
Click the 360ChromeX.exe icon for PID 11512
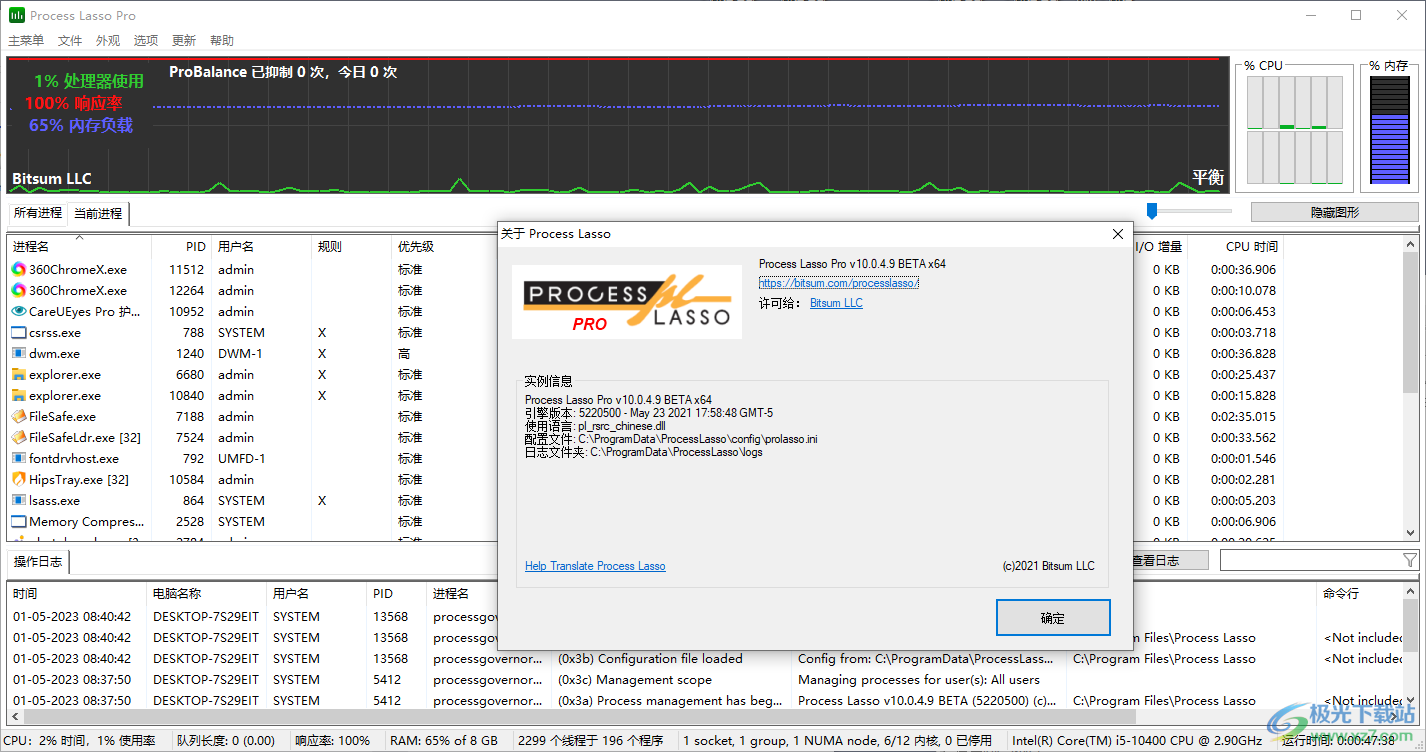tap(18, 269)
